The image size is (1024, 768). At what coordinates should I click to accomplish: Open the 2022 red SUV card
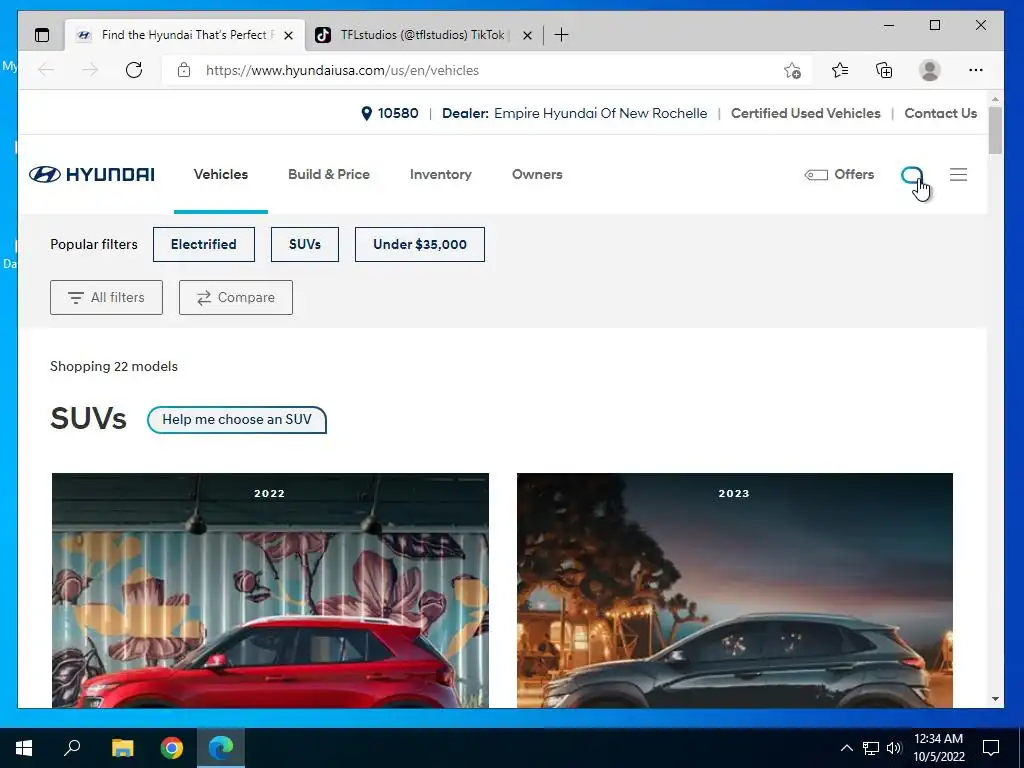(x=270, y=590)
